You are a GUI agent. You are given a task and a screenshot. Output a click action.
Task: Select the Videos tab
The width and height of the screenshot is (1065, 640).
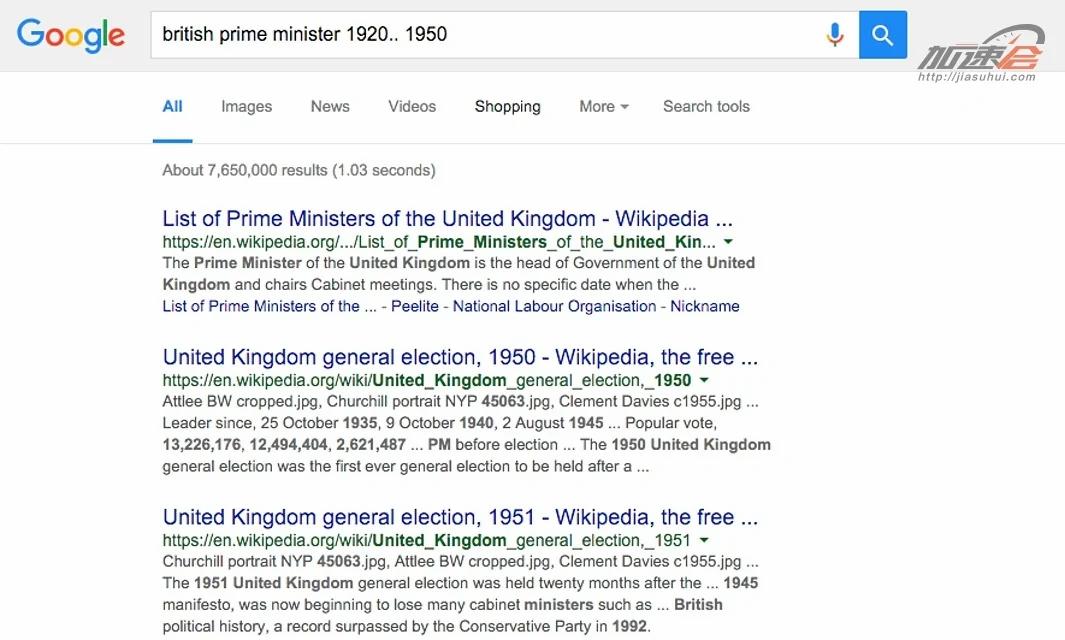412,106
